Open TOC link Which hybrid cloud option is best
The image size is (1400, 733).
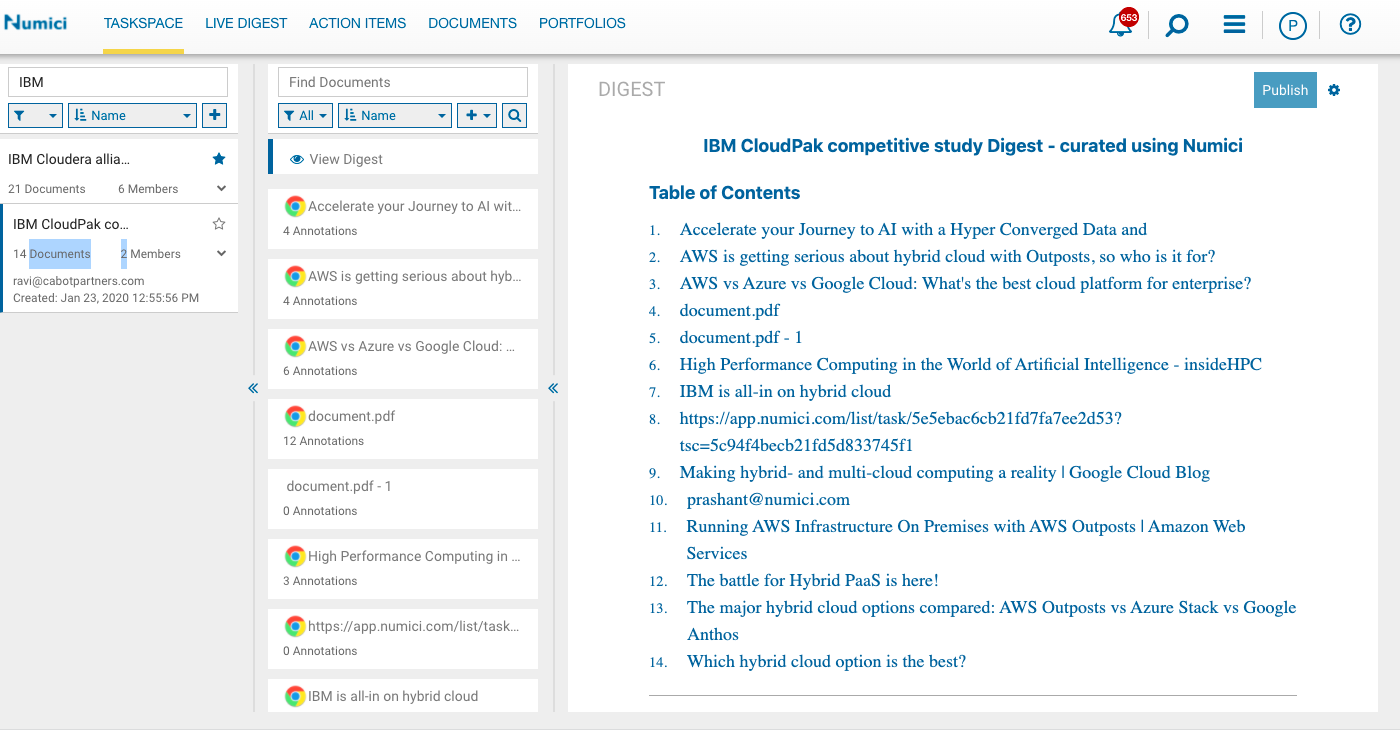pos(826,661)
